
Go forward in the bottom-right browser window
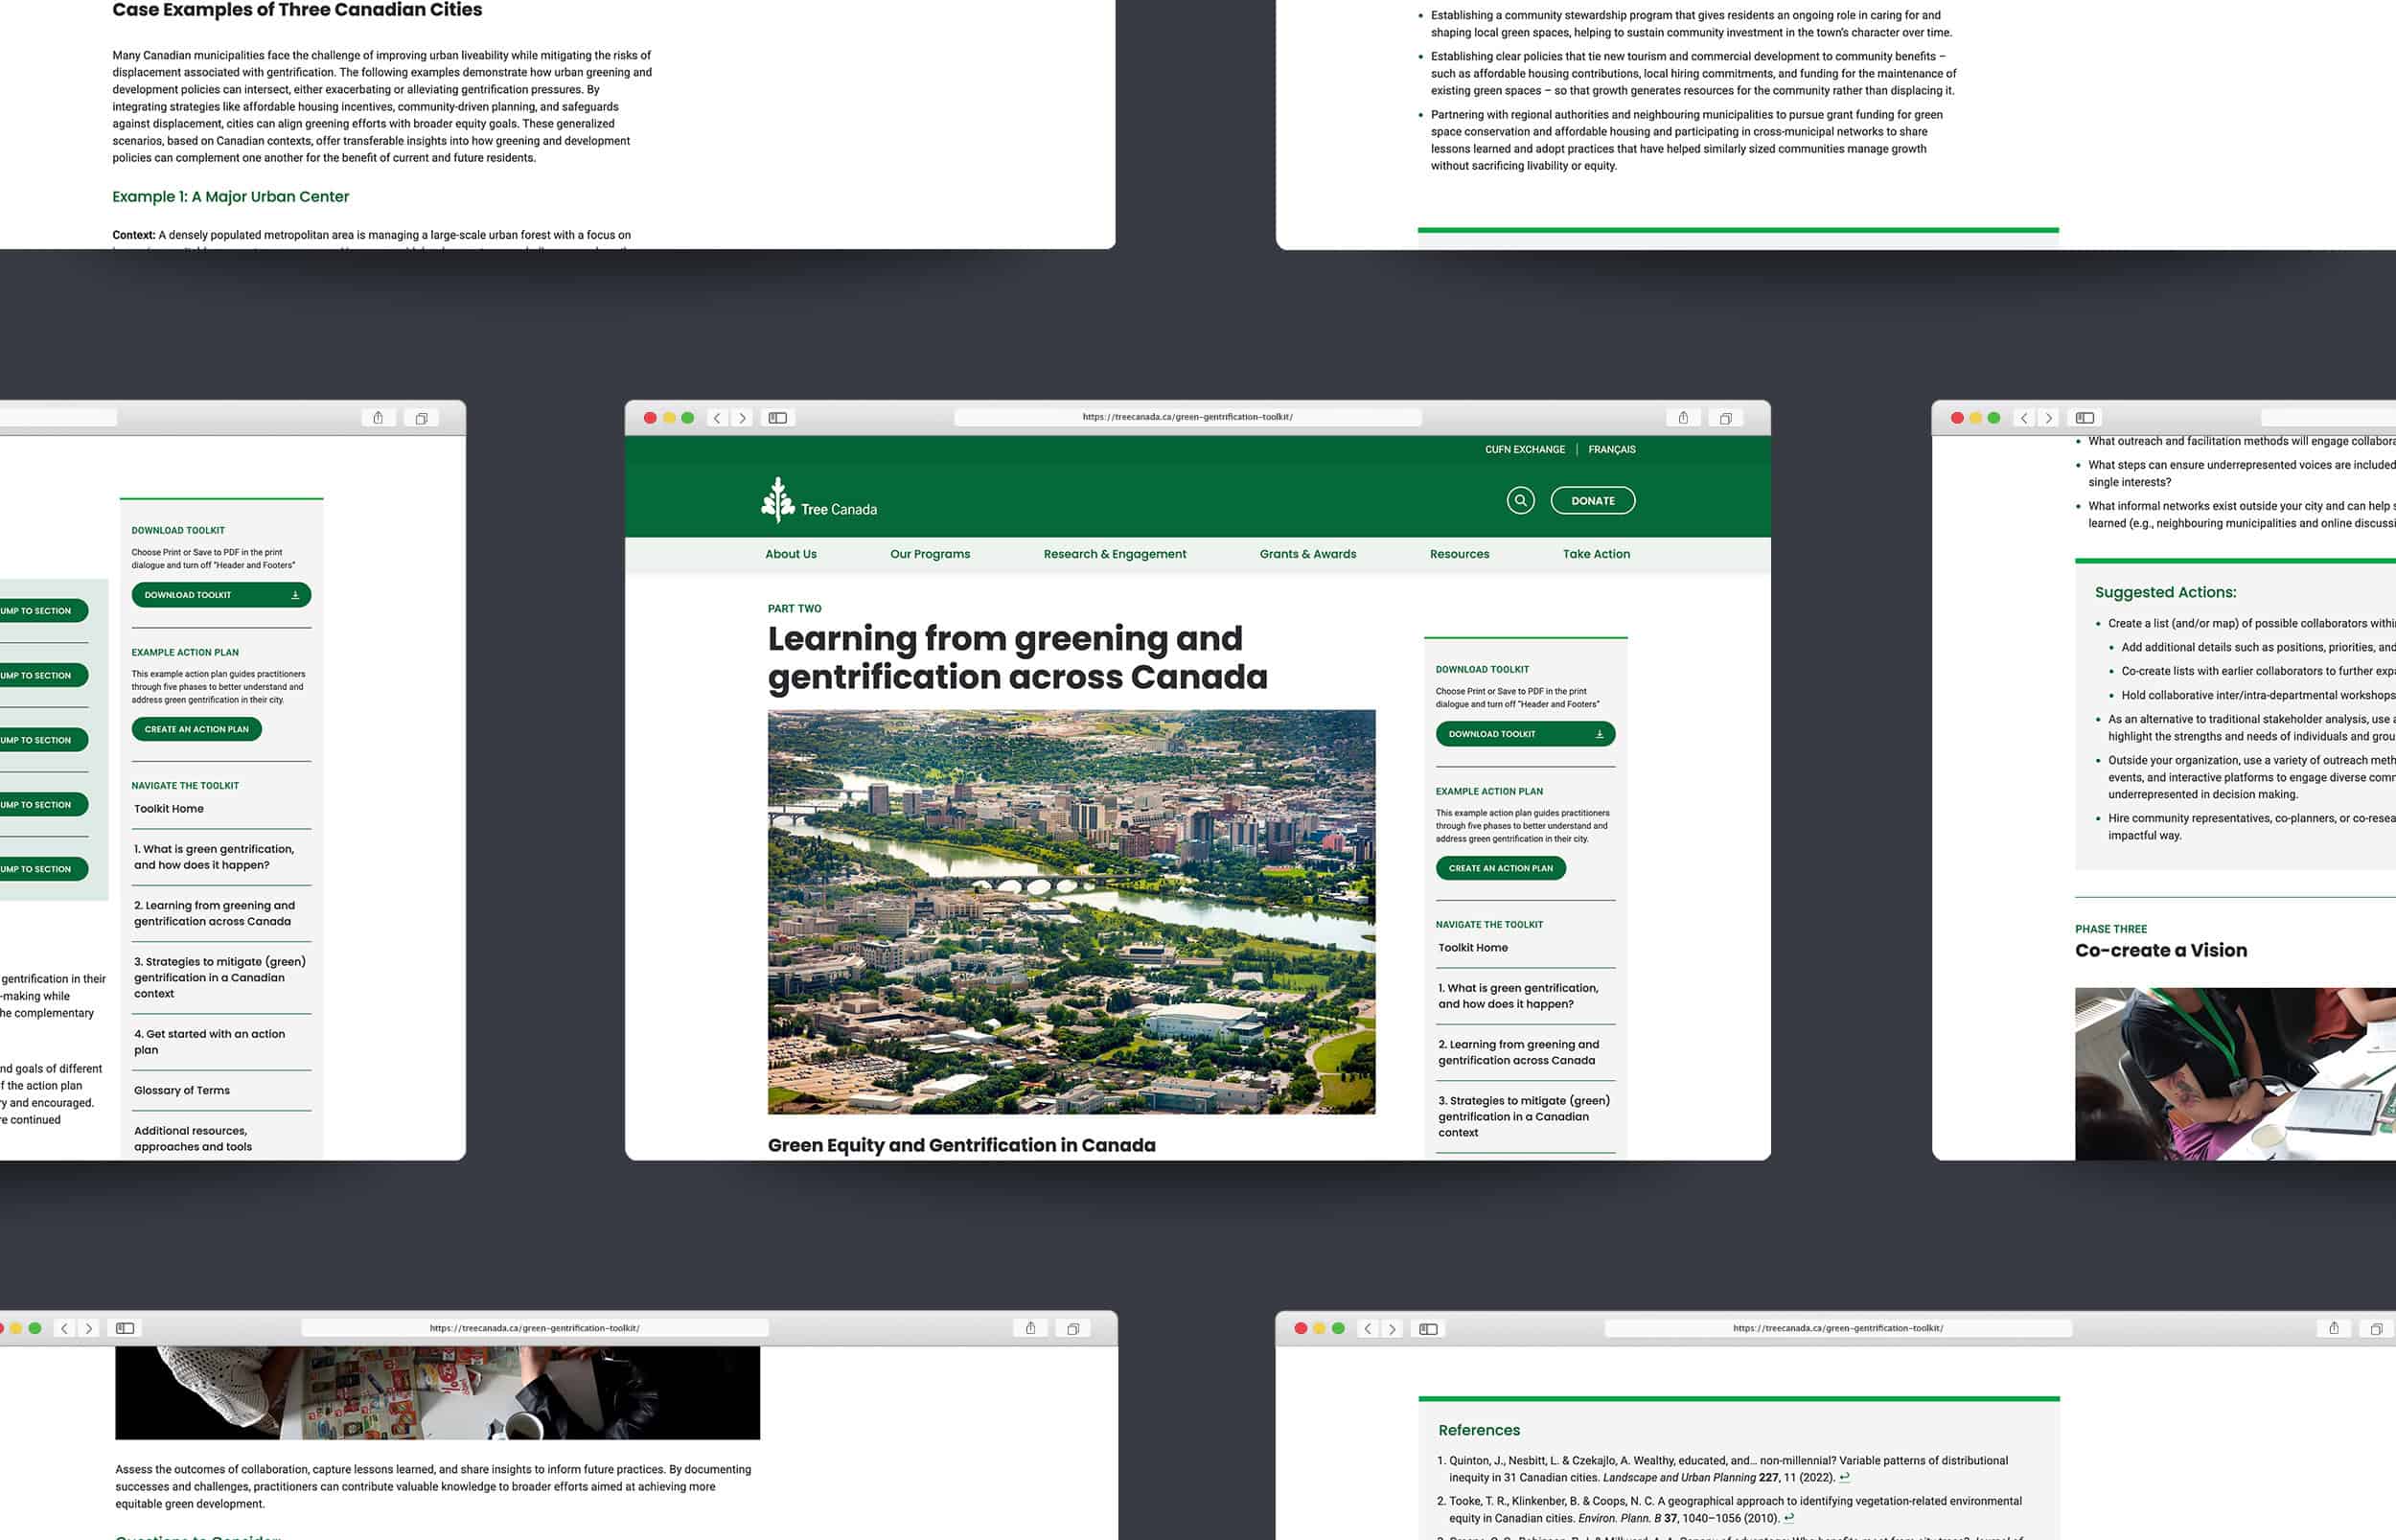pyautogui.click(x=1392, y=1328)
